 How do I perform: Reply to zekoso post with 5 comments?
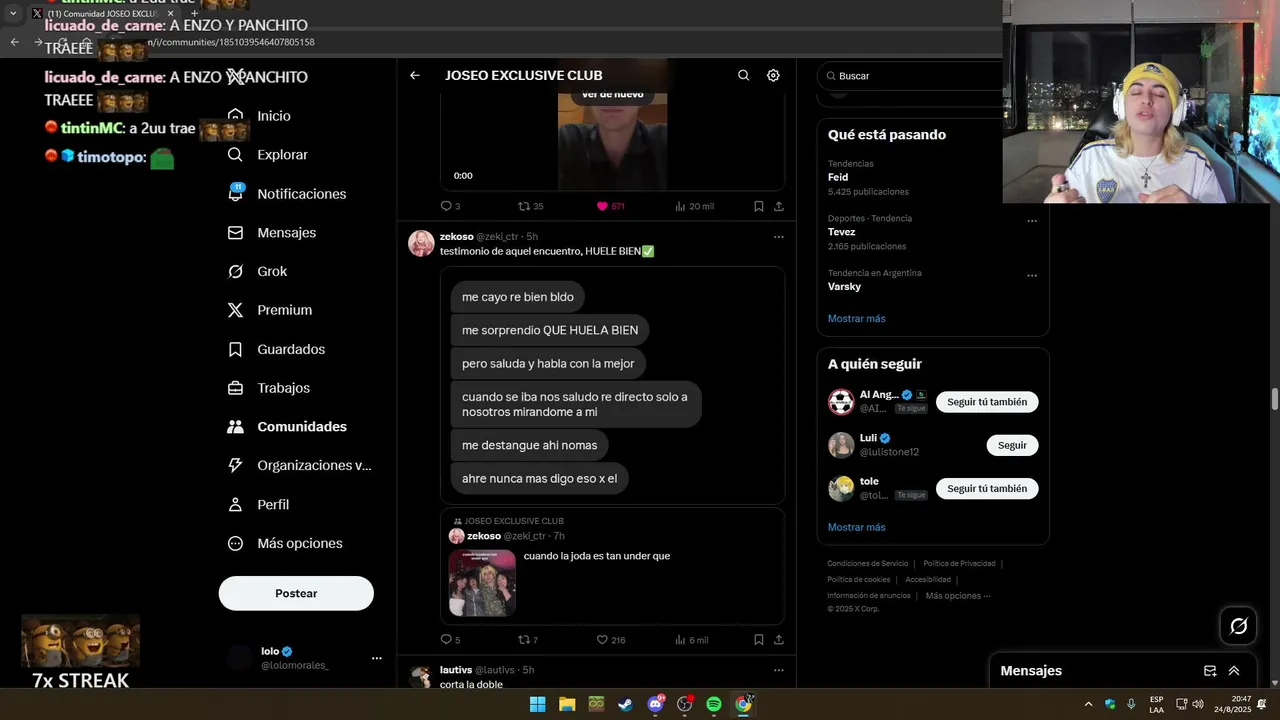pos(451,640)
